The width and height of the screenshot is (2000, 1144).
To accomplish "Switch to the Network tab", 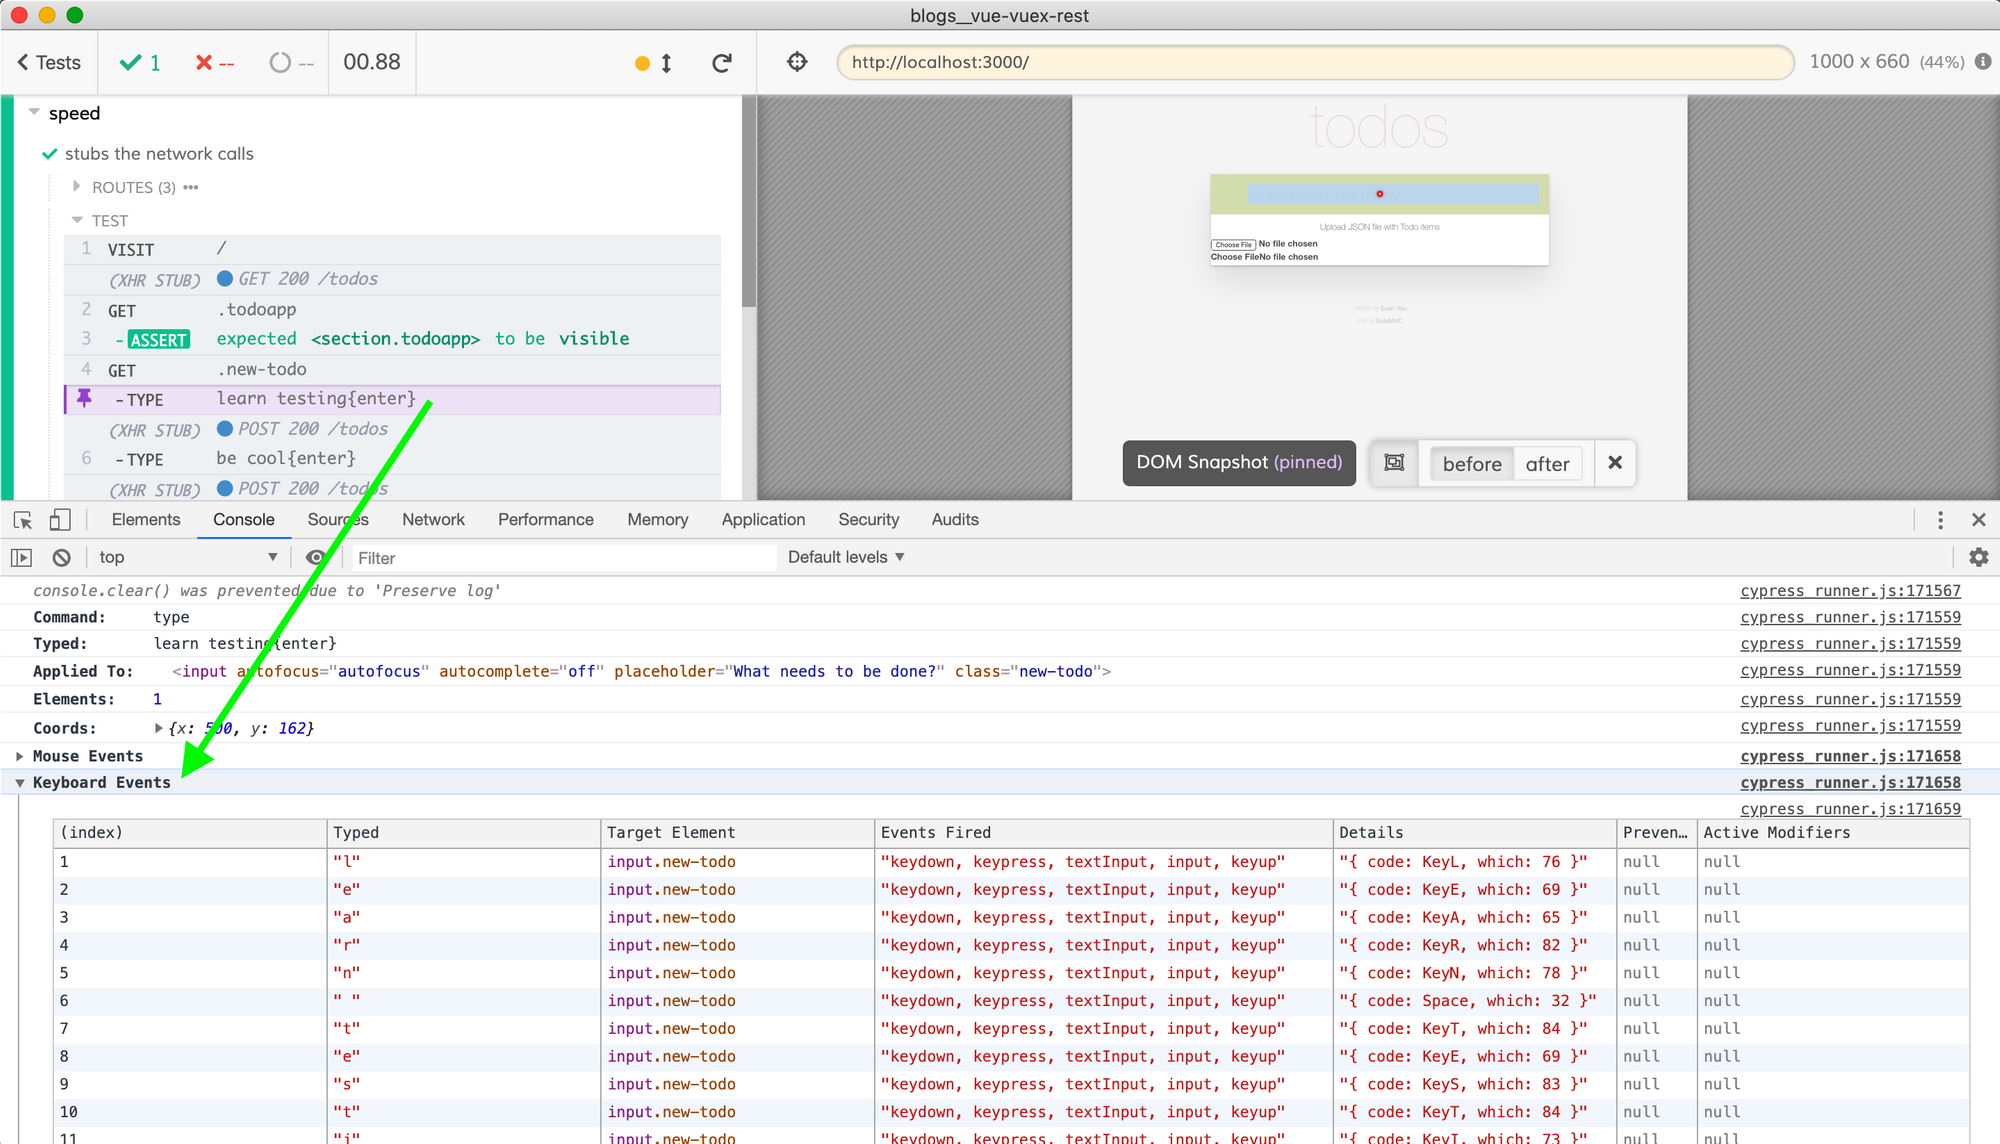I will point(433,520).
